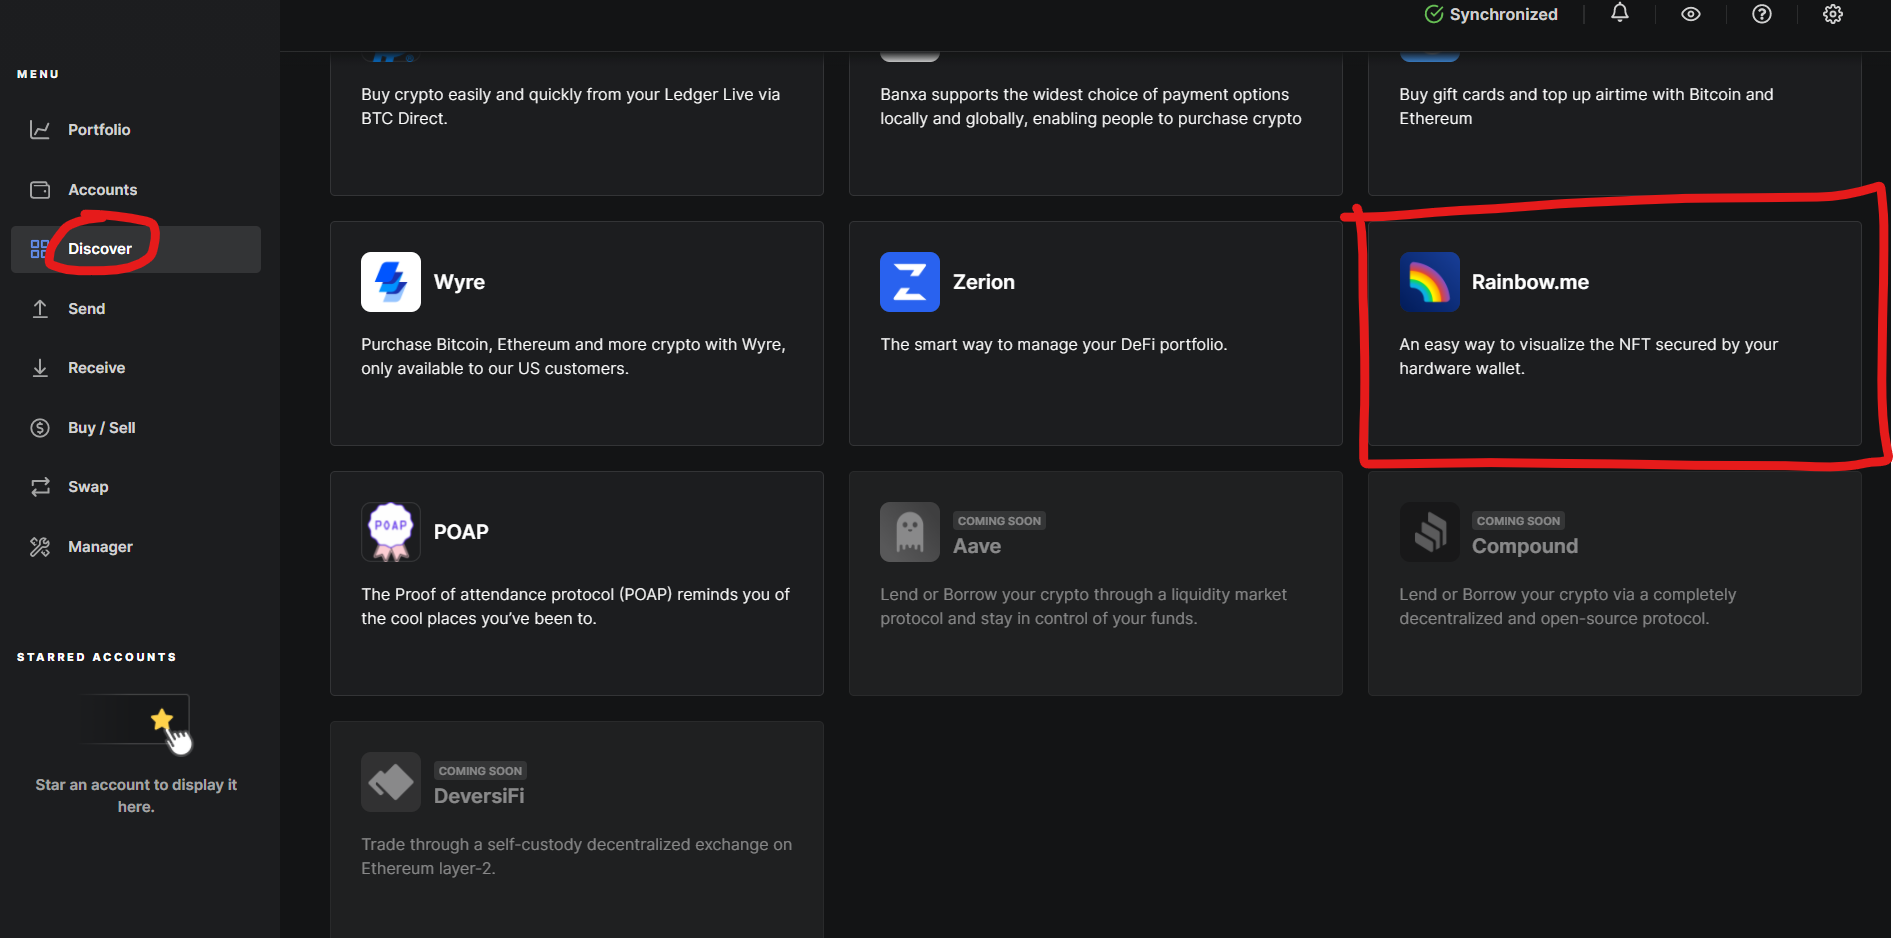Open notifications bell icon
Screen dimensions: 1895x938
pos(1619,14)
